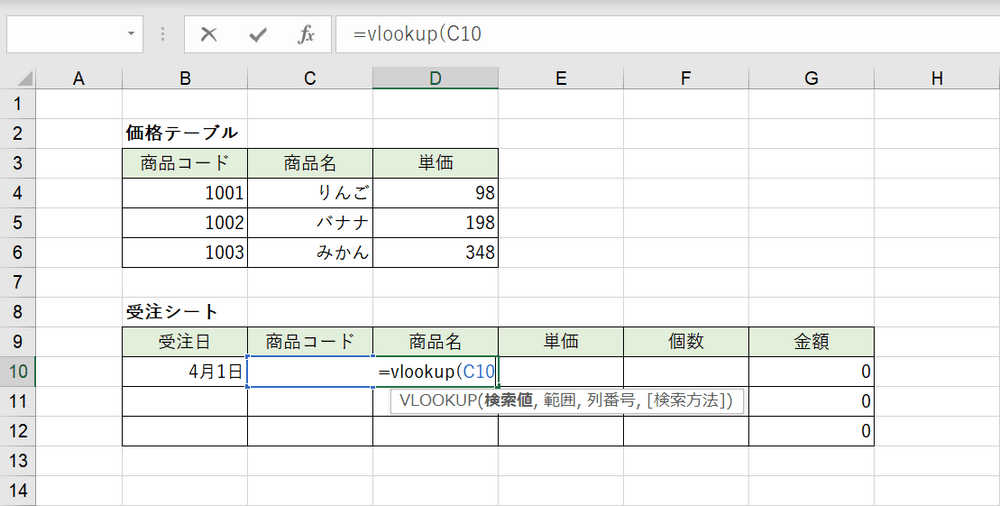1000x506 pixels.
Task: Click the 単価 header in row 3
Action: pos(436,163)
